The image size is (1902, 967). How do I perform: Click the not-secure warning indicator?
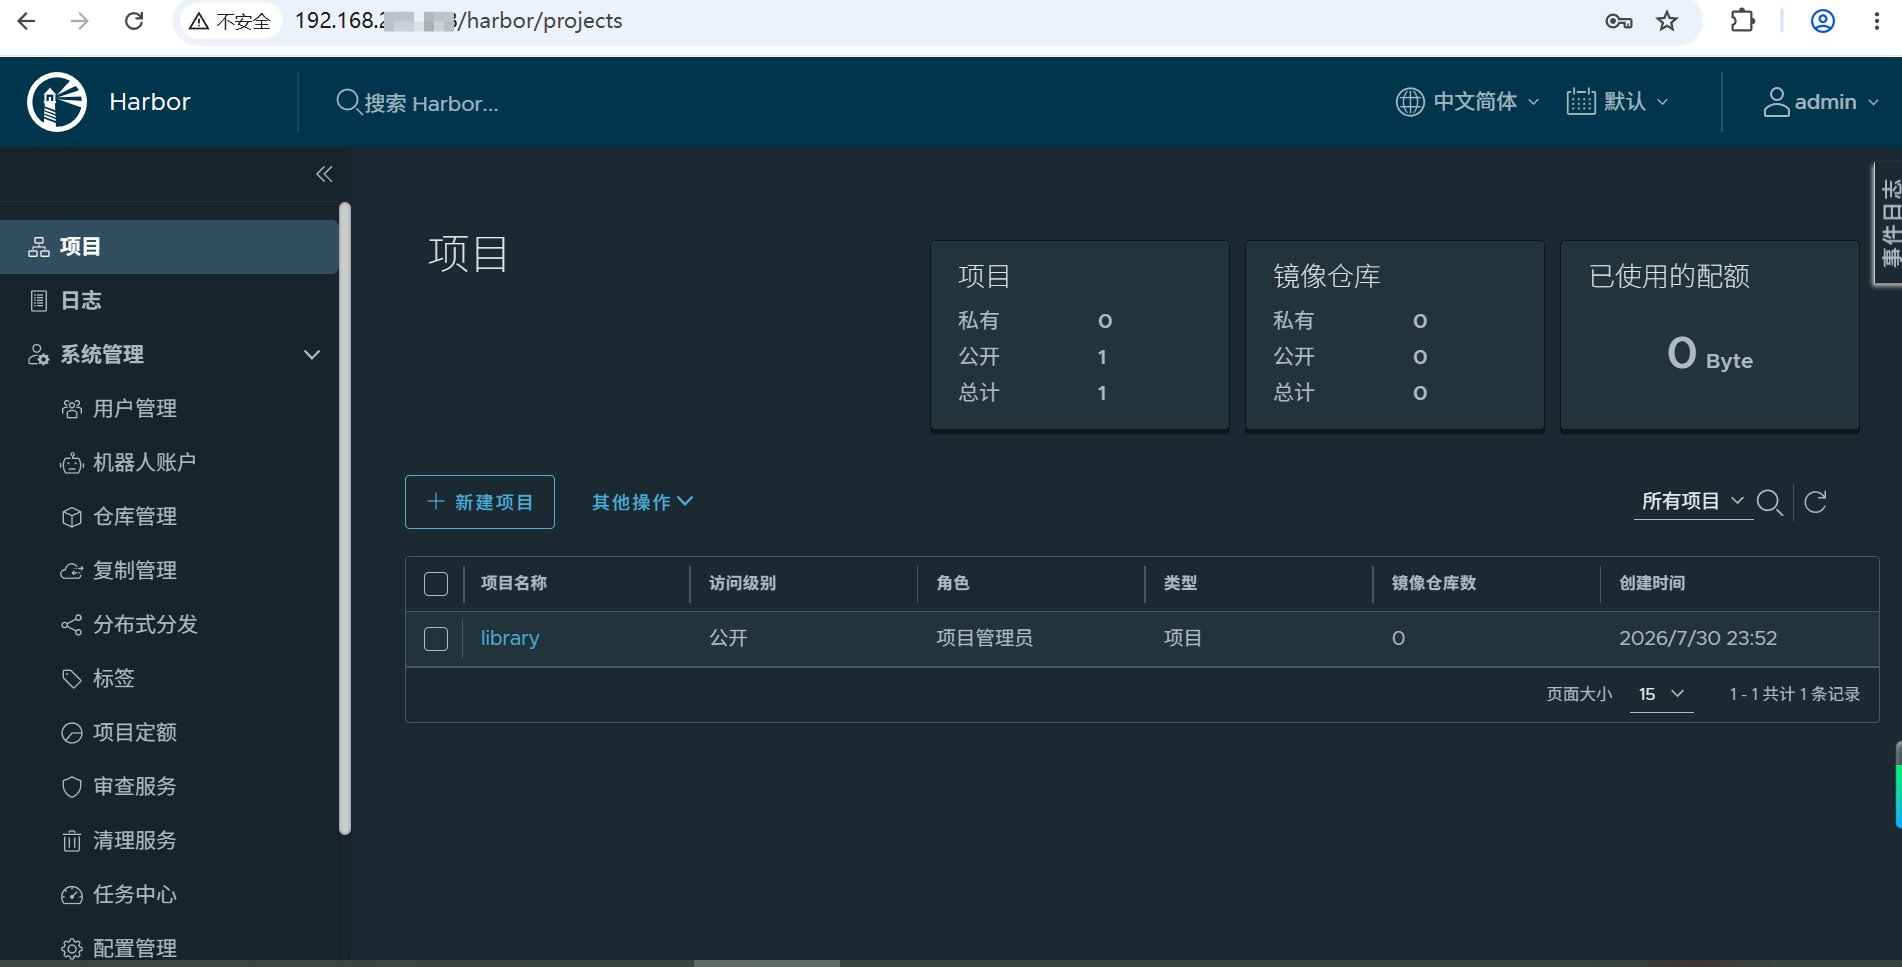[x=230, y=21]
